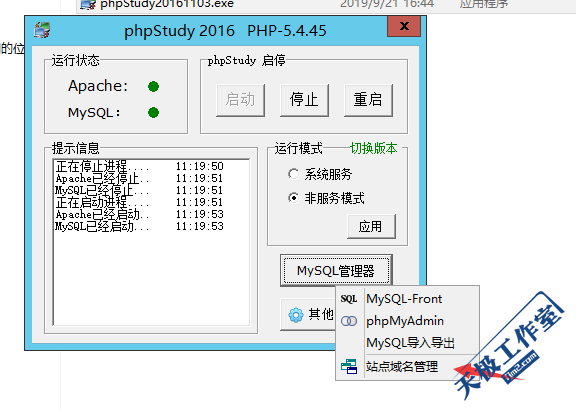Viewport: 576px width, 409px height.
Task: Click the 应用 apply button
Action: coord(371,226)
